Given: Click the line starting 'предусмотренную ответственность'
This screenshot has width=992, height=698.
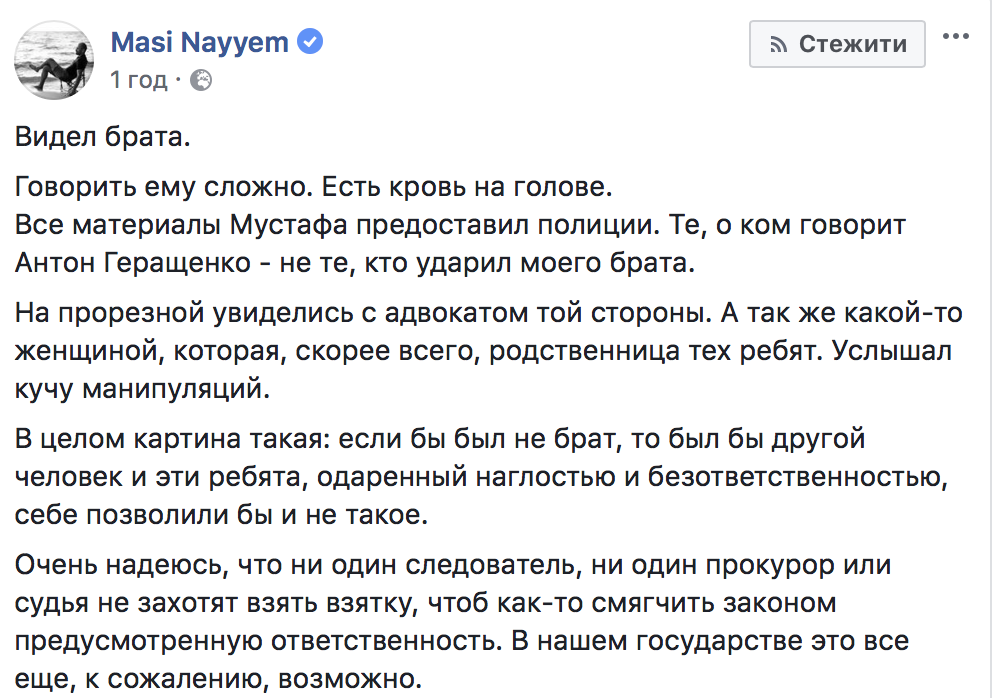Looking at the screenshot, I should pos(462,640).
